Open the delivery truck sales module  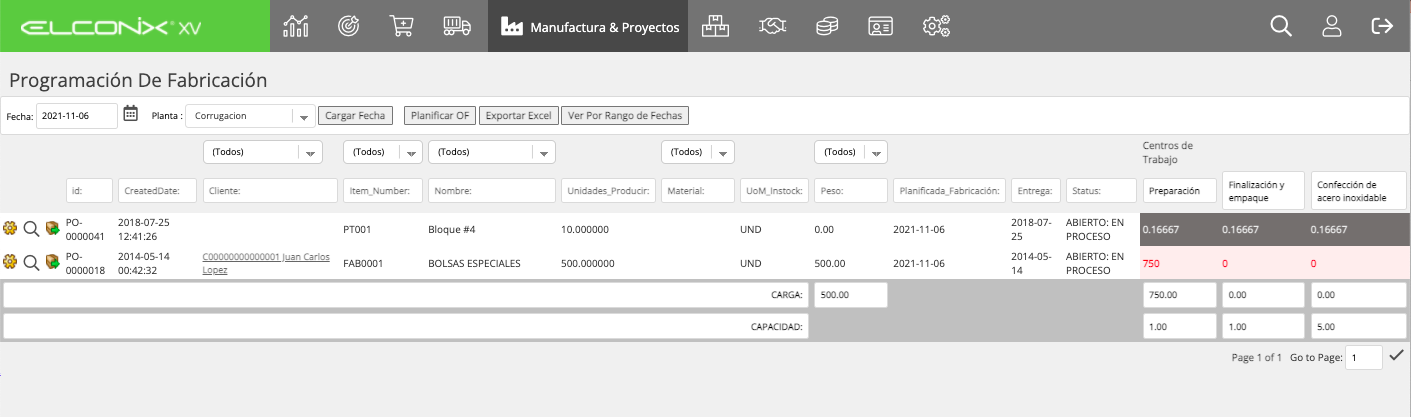coord(457,26)
